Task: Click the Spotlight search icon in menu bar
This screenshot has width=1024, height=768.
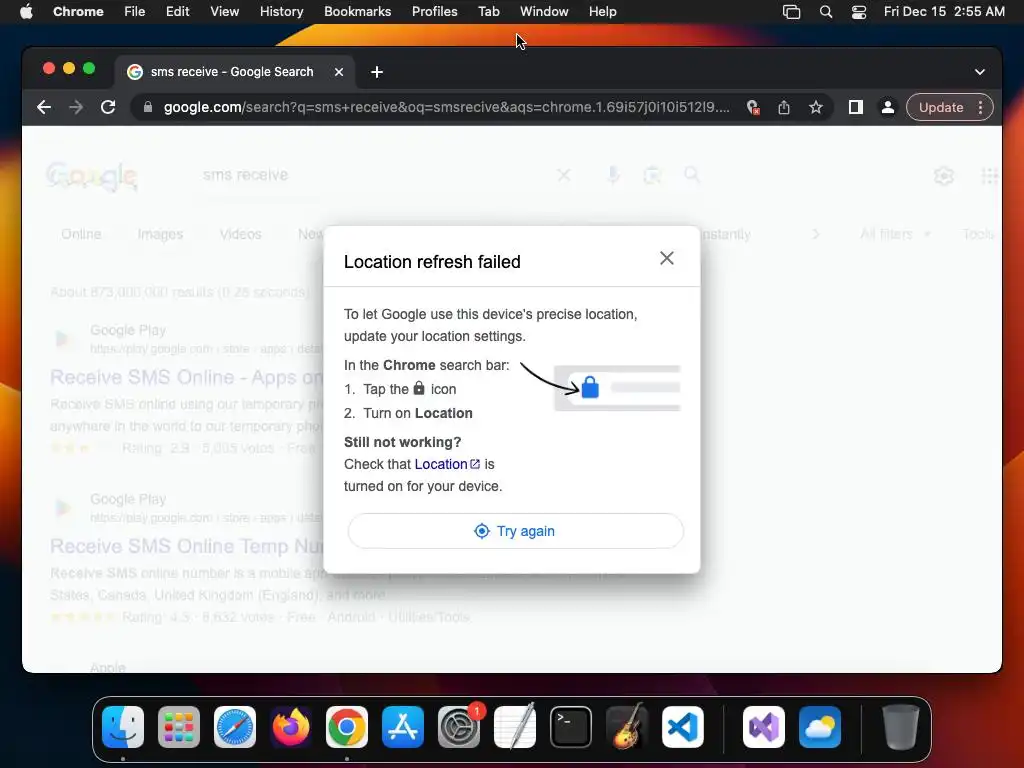Action: pyautogui.click(x=825, y=12)
